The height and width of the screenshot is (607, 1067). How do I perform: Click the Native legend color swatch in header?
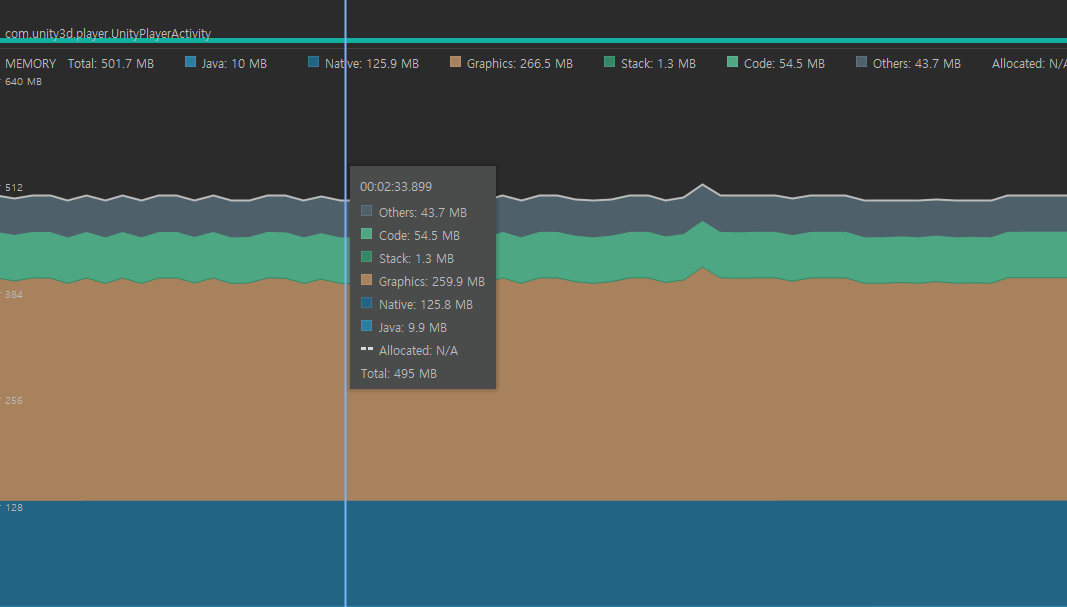point(314,62)
